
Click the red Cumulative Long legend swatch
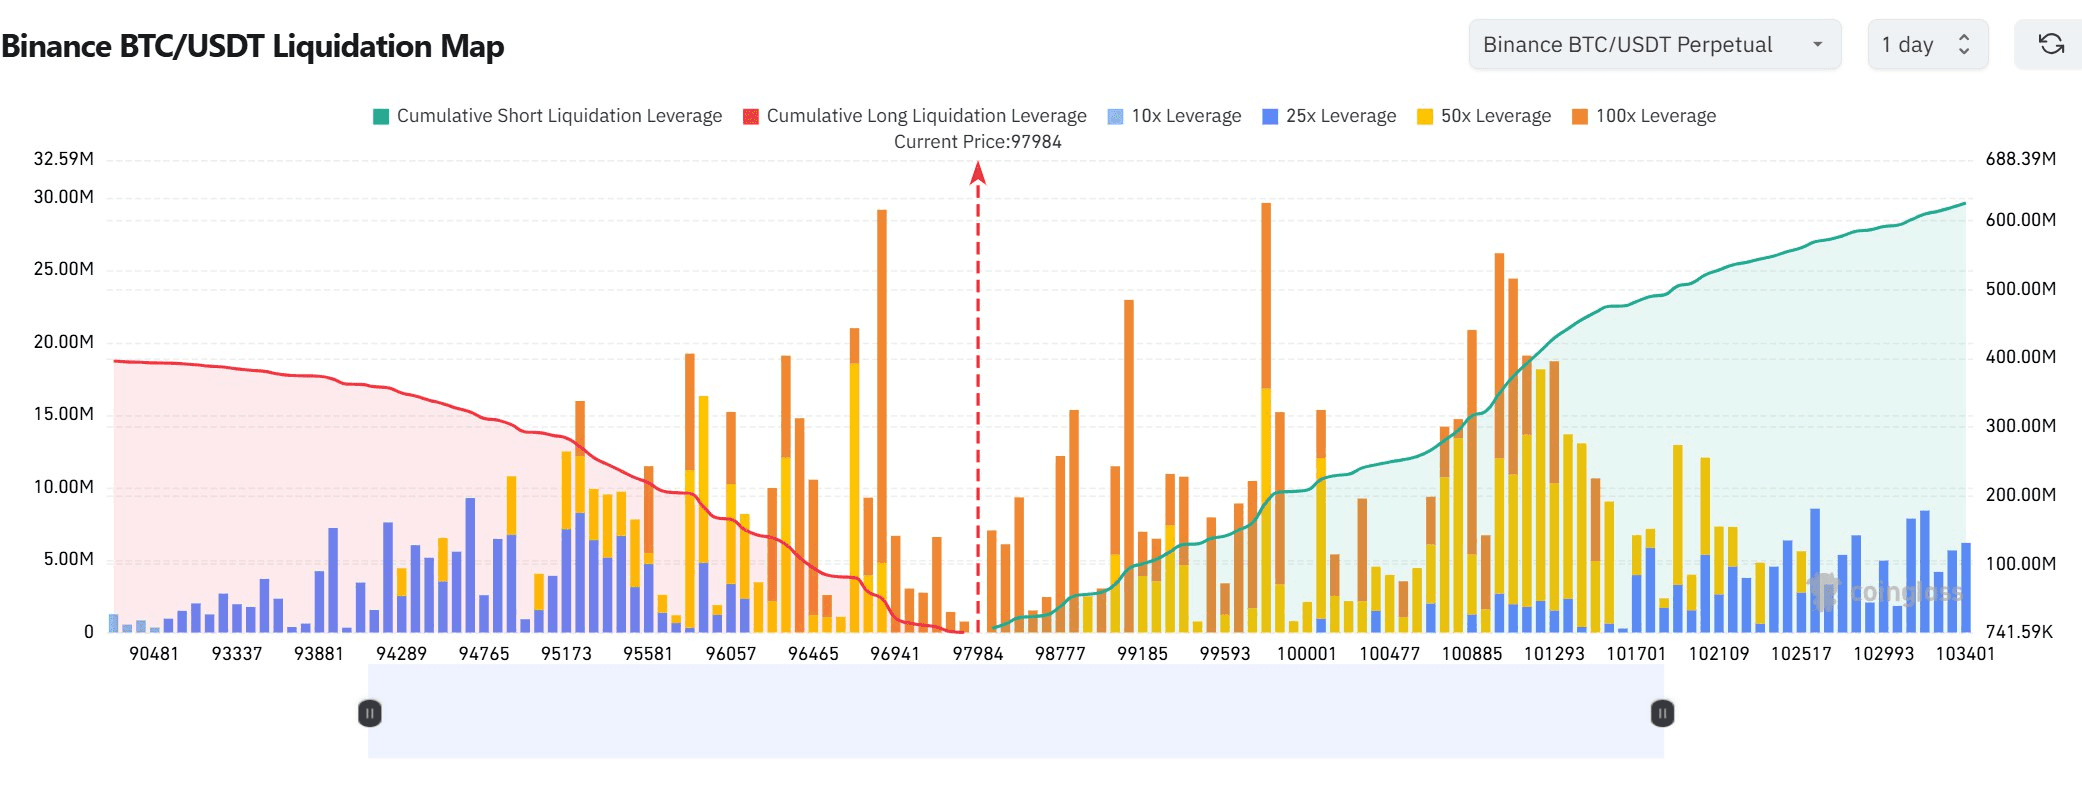(750, 116)
